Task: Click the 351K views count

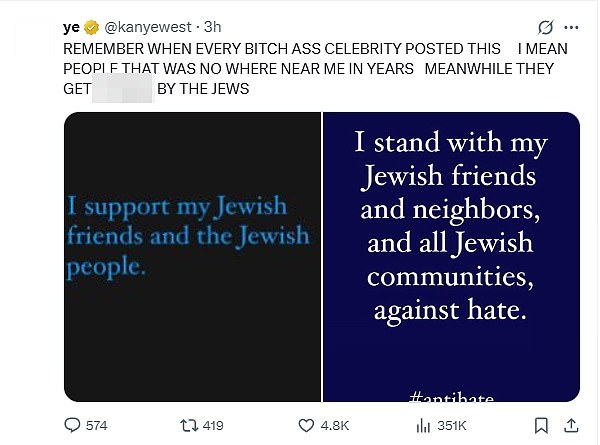Action: click(452, 425)
